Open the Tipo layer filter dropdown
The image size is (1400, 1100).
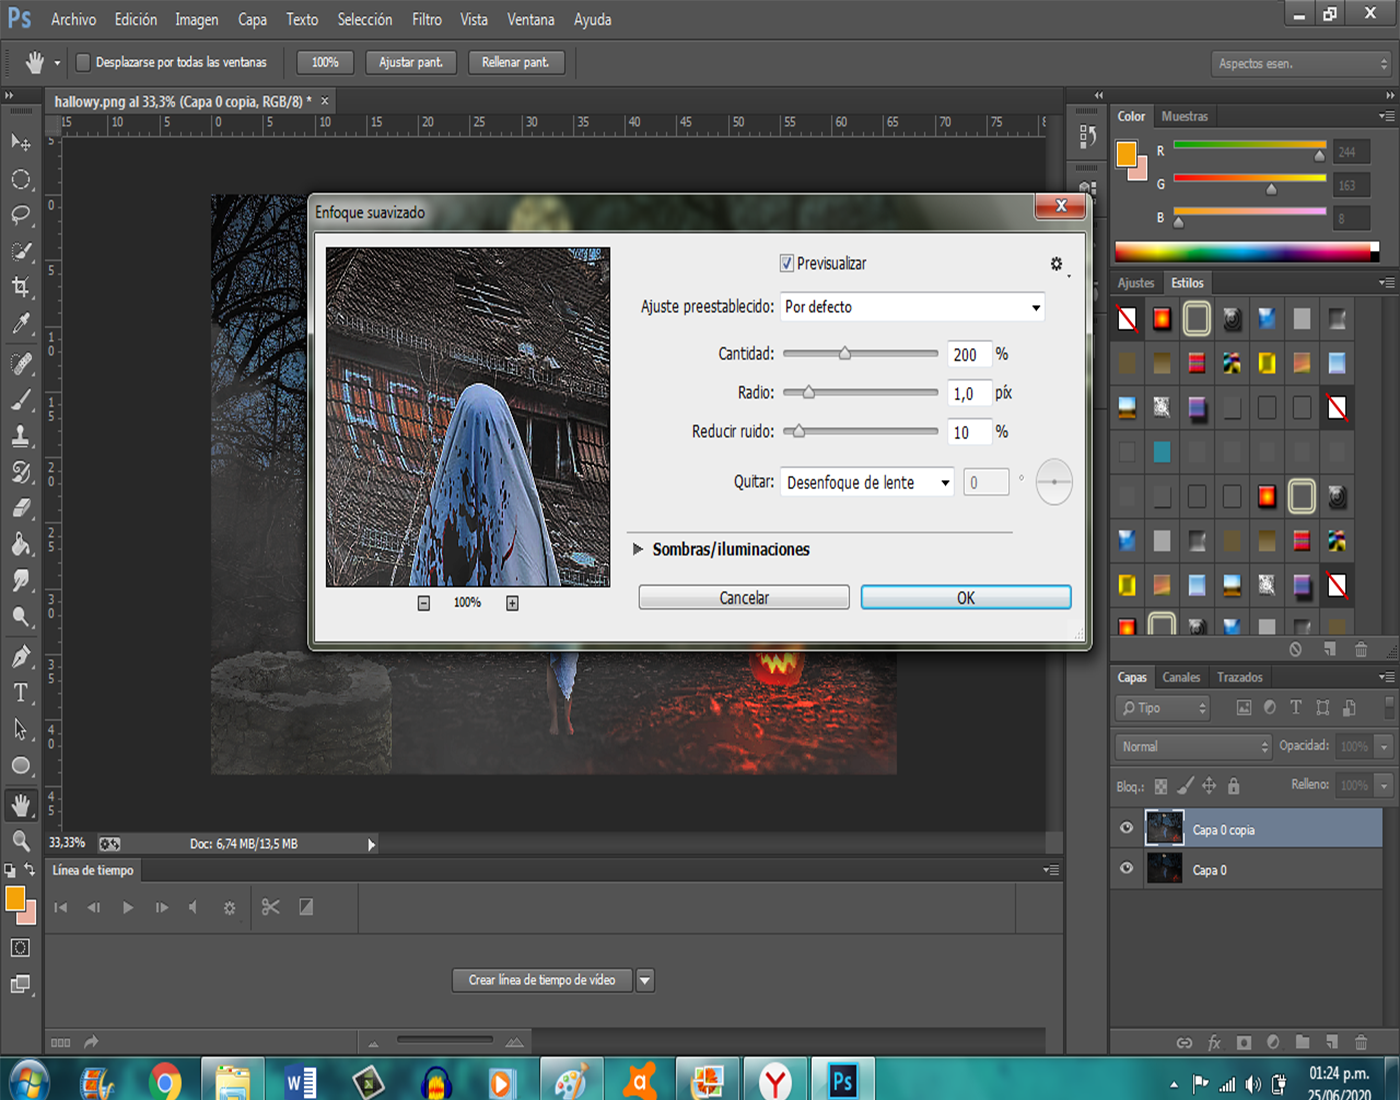[1163, 708]
